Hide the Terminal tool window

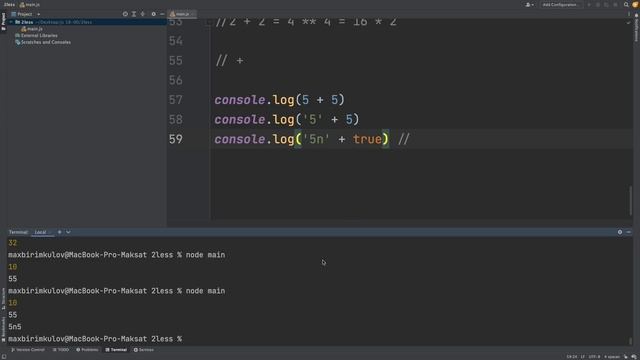629,232
